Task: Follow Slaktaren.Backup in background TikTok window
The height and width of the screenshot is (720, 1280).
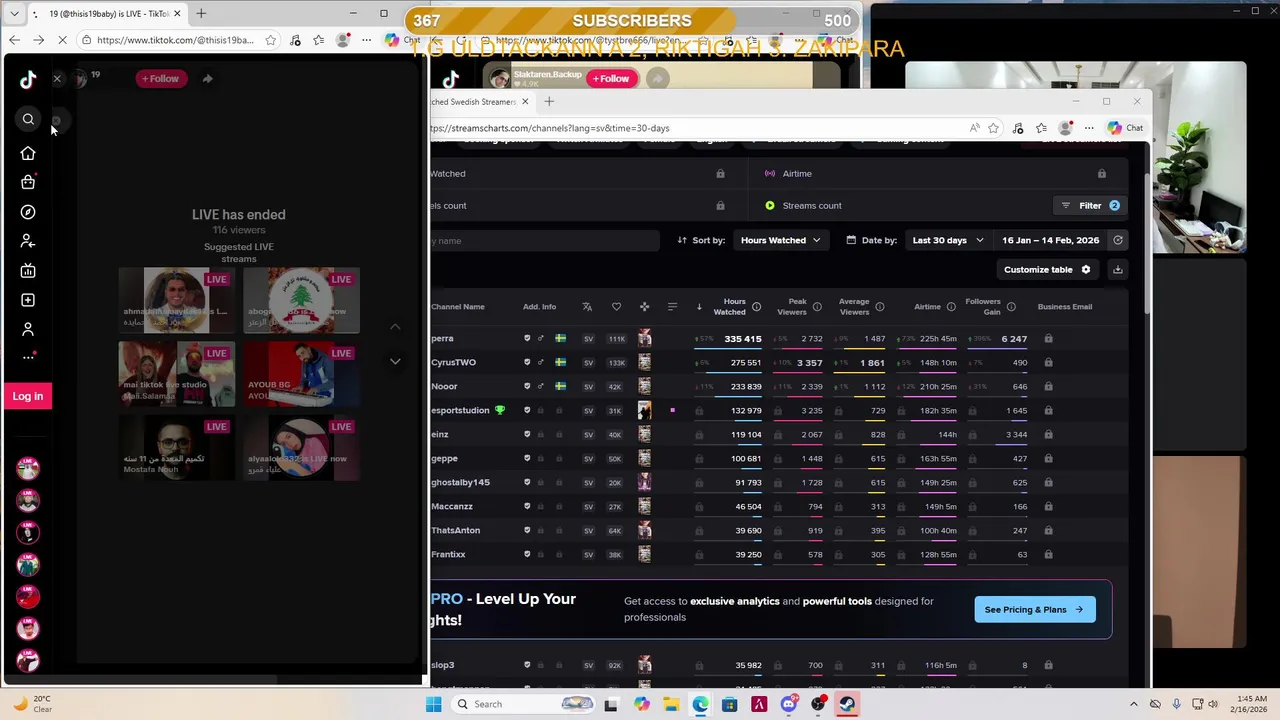Action: (611, 79)
